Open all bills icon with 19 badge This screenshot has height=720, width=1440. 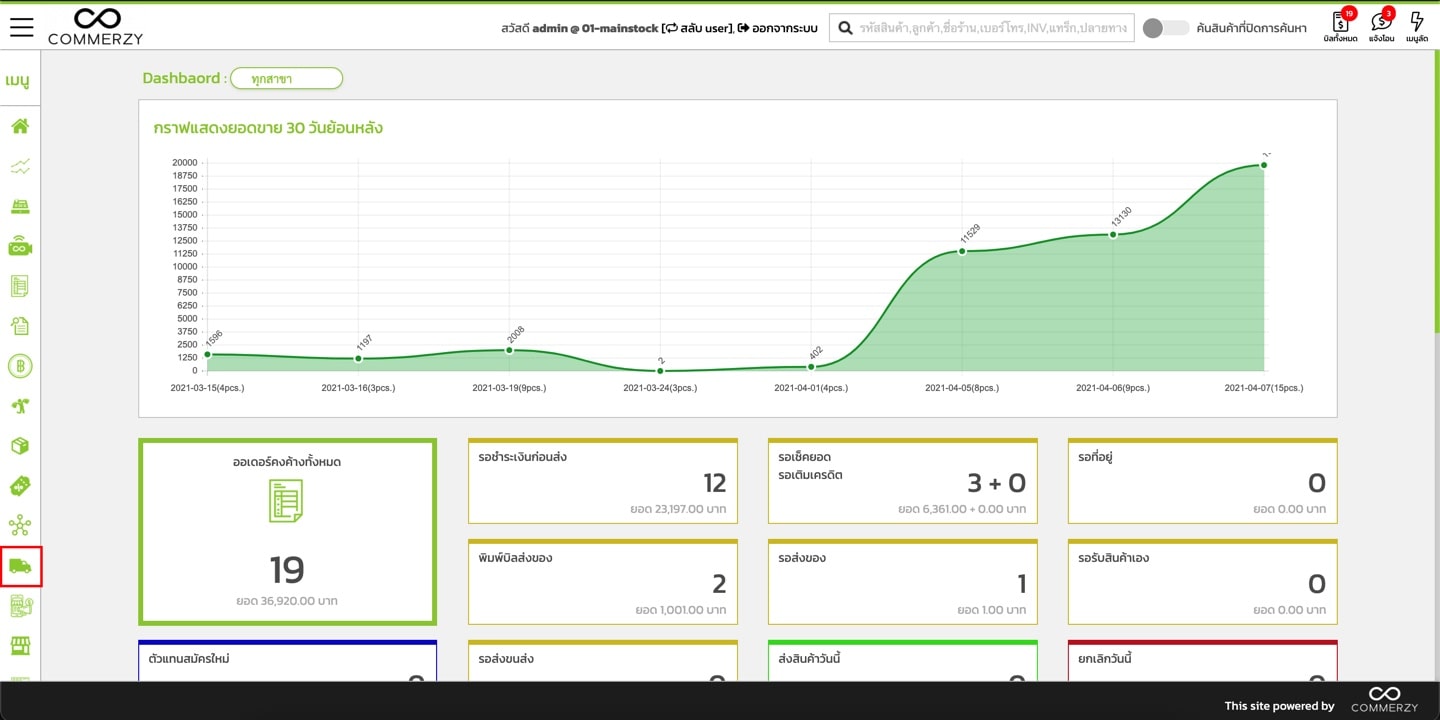tap(1340, 26)
